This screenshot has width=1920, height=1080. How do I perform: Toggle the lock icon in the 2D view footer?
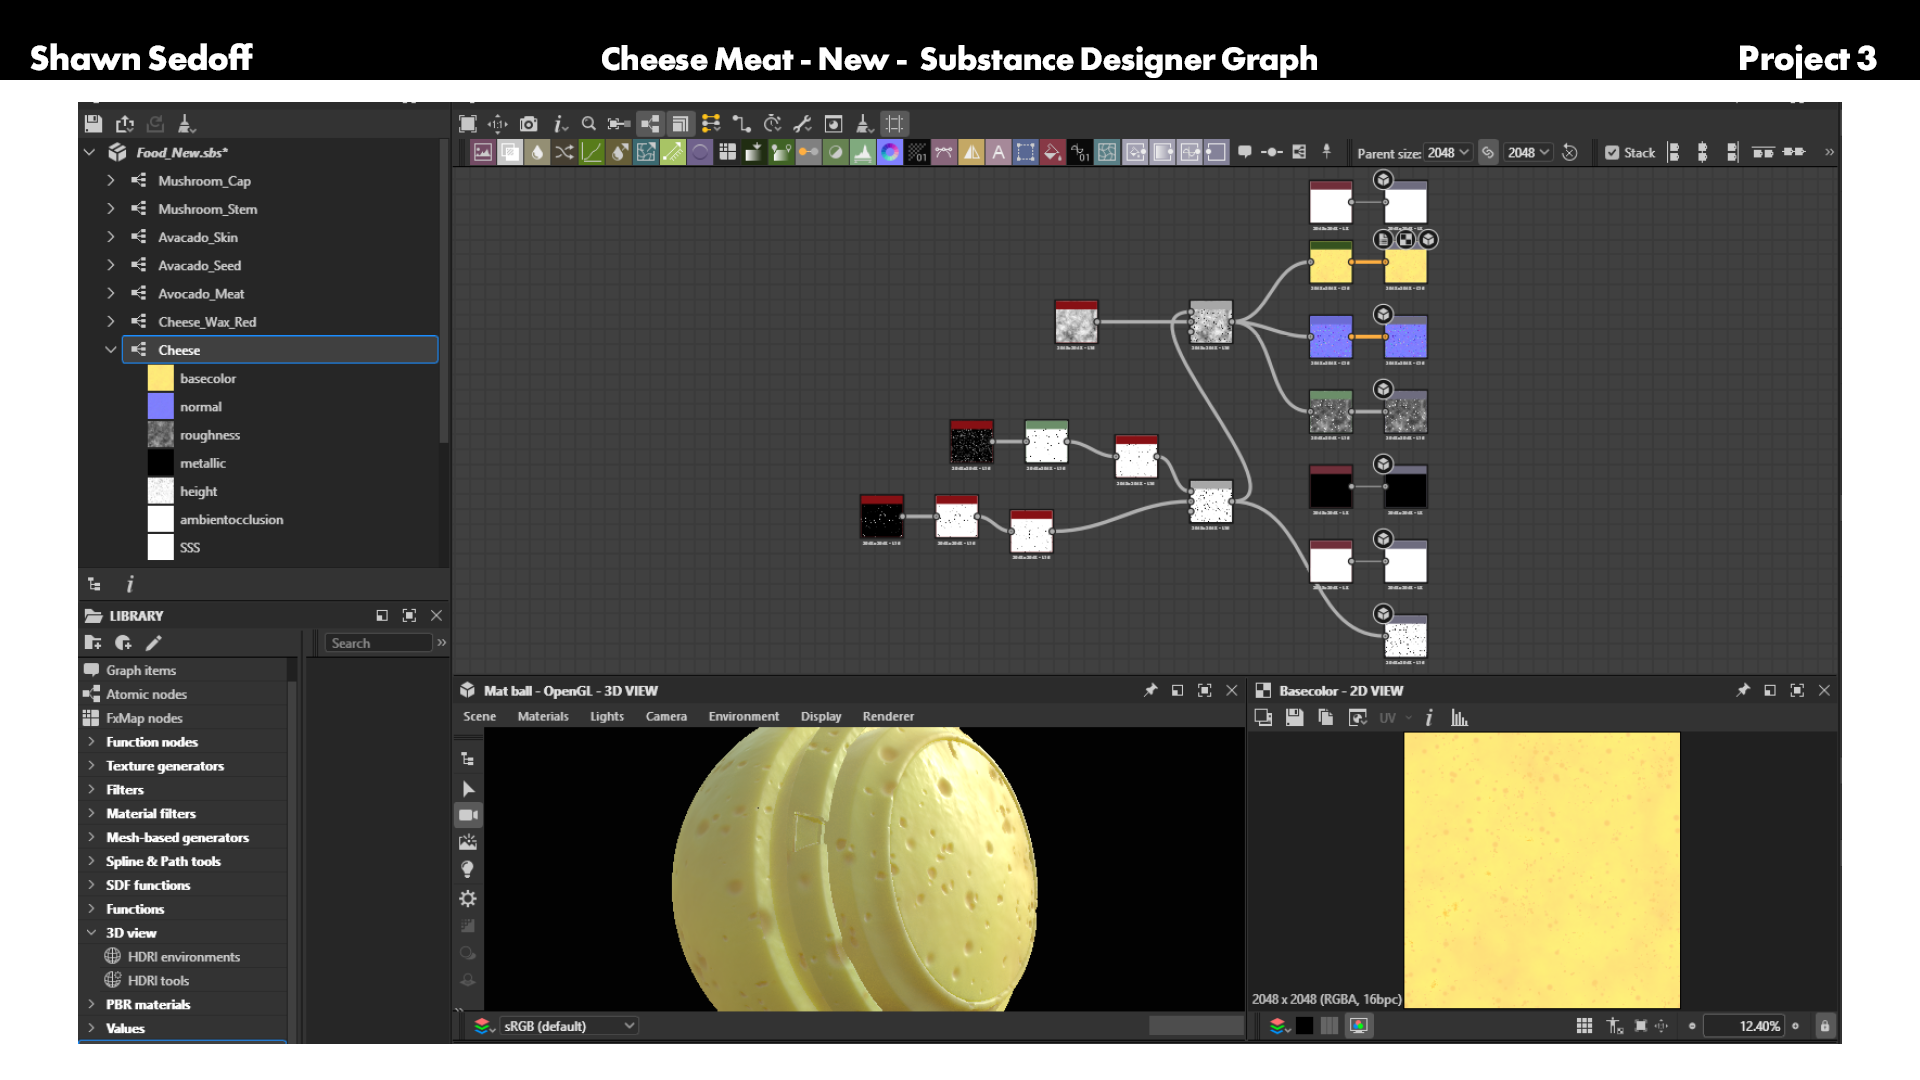click(x=1825, y=1026)
